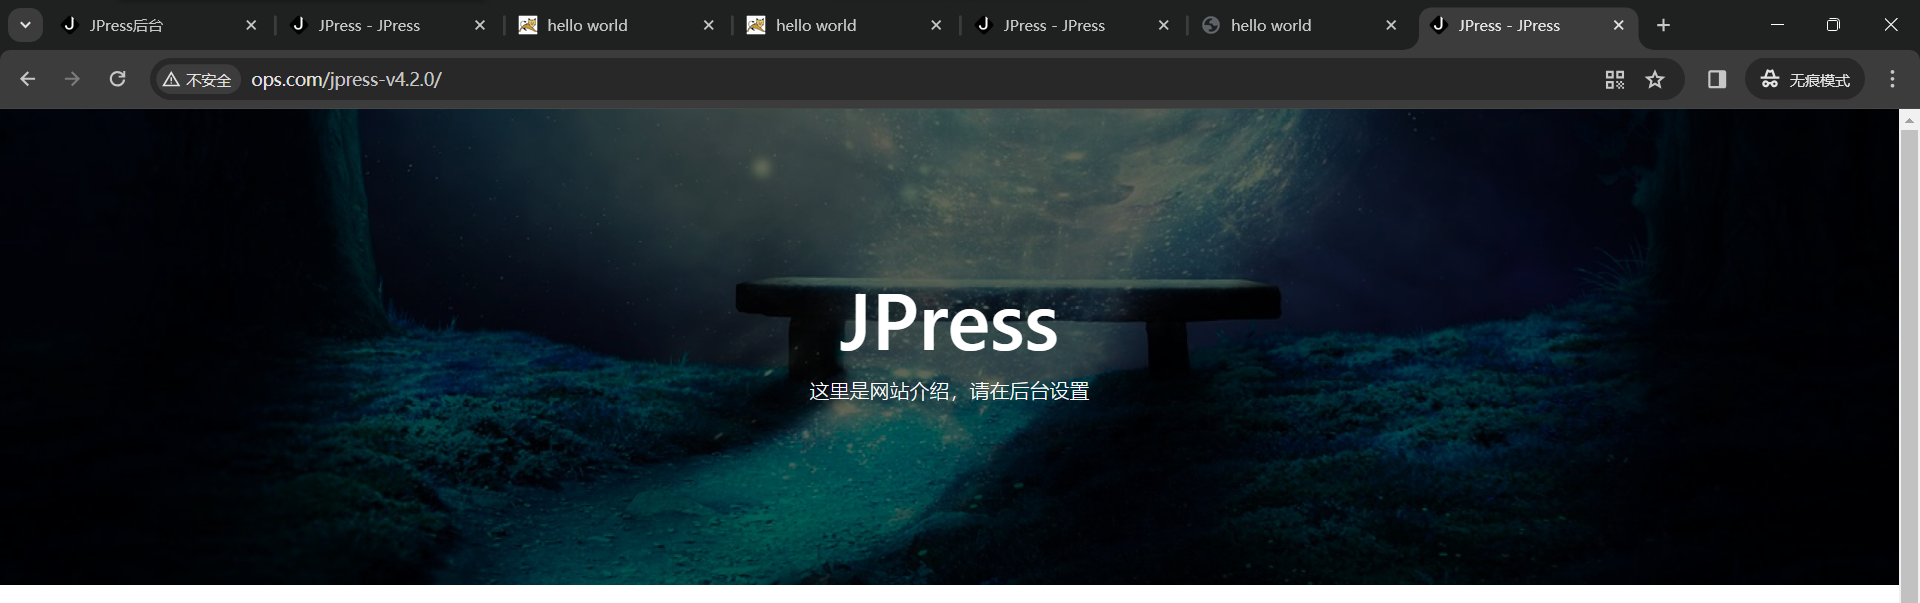Go forward to the next page
Image resolution: width=1920 pixels, height=603 pixels.
72,79
